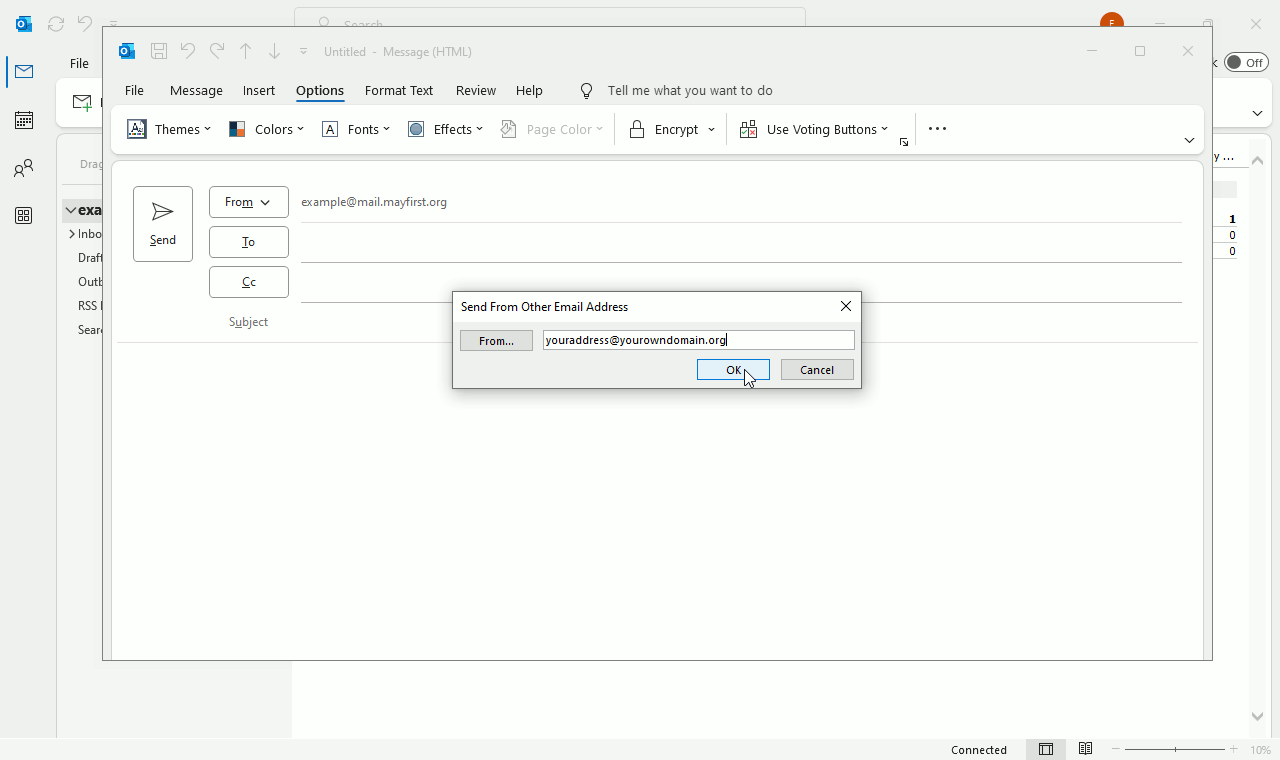
Task: Open Calendar view in Outlook sidebar
Action: point(24,120)
